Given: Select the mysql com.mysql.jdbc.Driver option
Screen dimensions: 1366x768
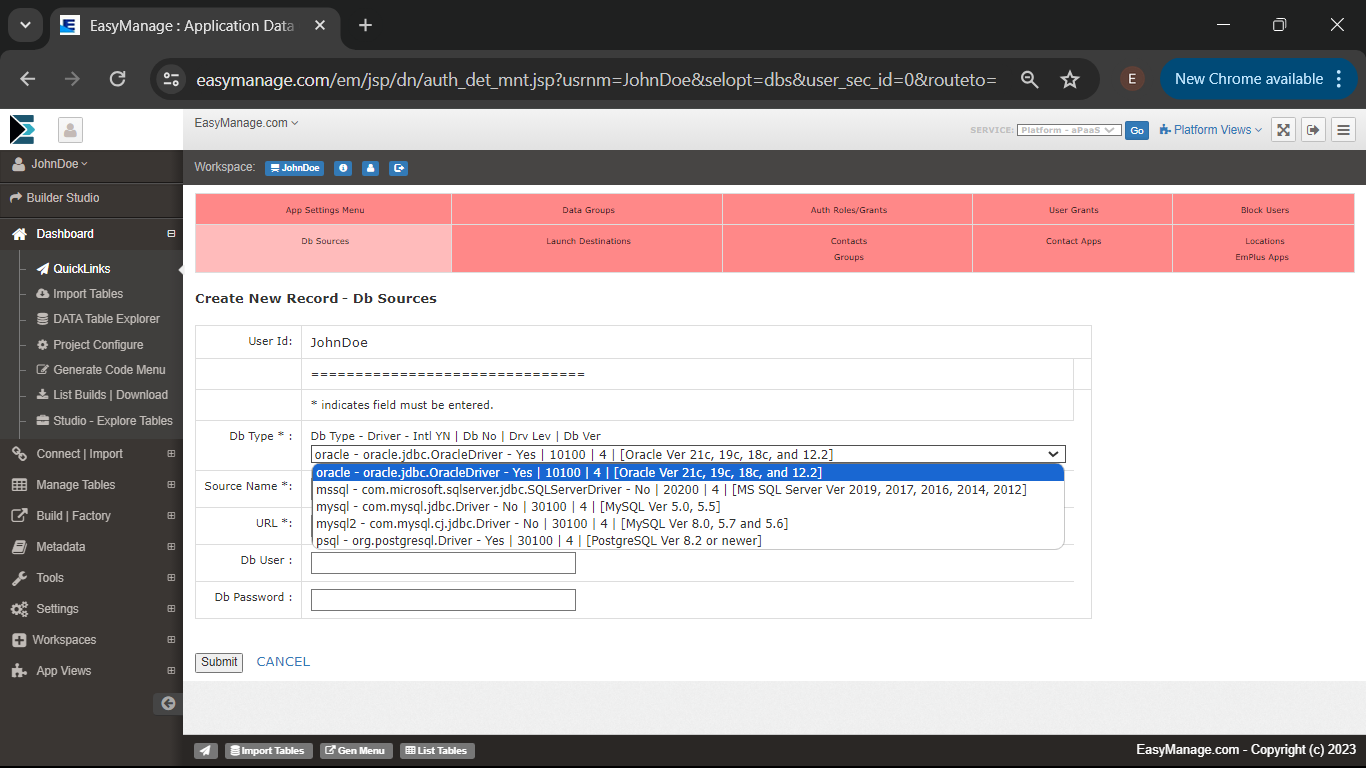Looking at the screenshot, I should coord(688,507).
